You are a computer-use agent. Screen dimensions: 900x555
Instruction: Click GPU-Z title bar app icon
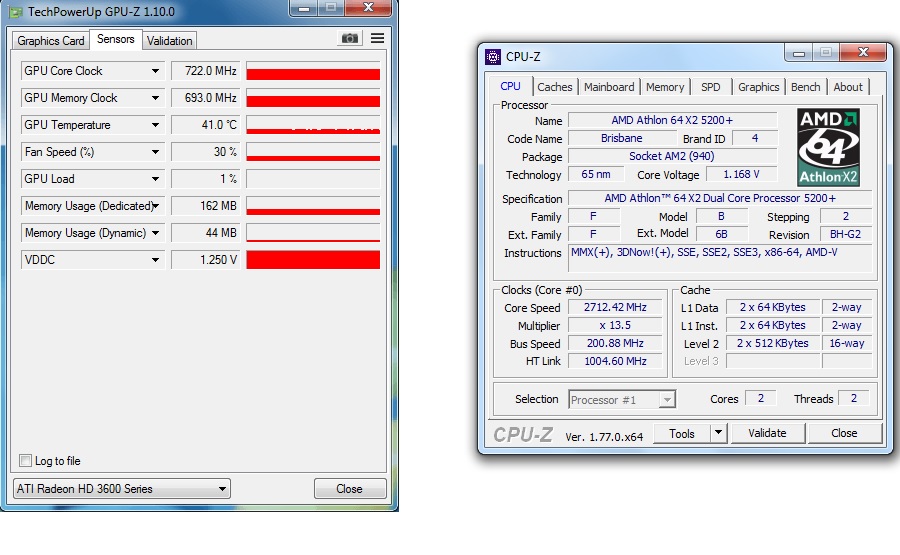click(15, 11)
